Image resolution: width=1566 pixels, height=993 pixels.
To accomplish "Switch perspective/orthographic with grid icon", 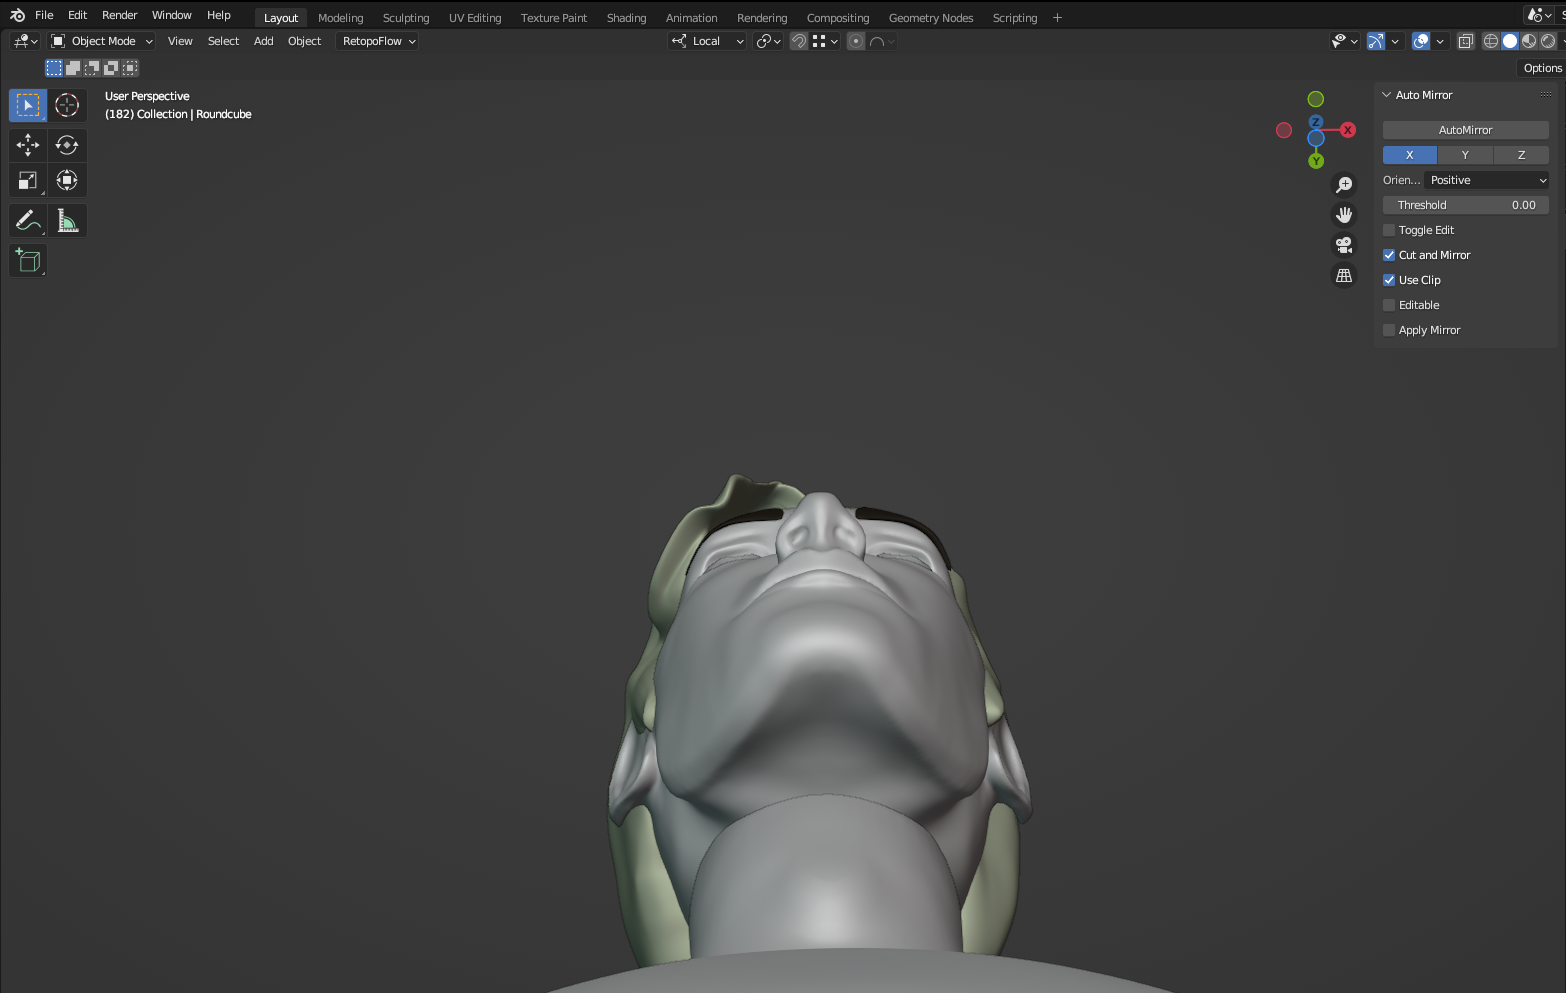I will coord(1344,275).
